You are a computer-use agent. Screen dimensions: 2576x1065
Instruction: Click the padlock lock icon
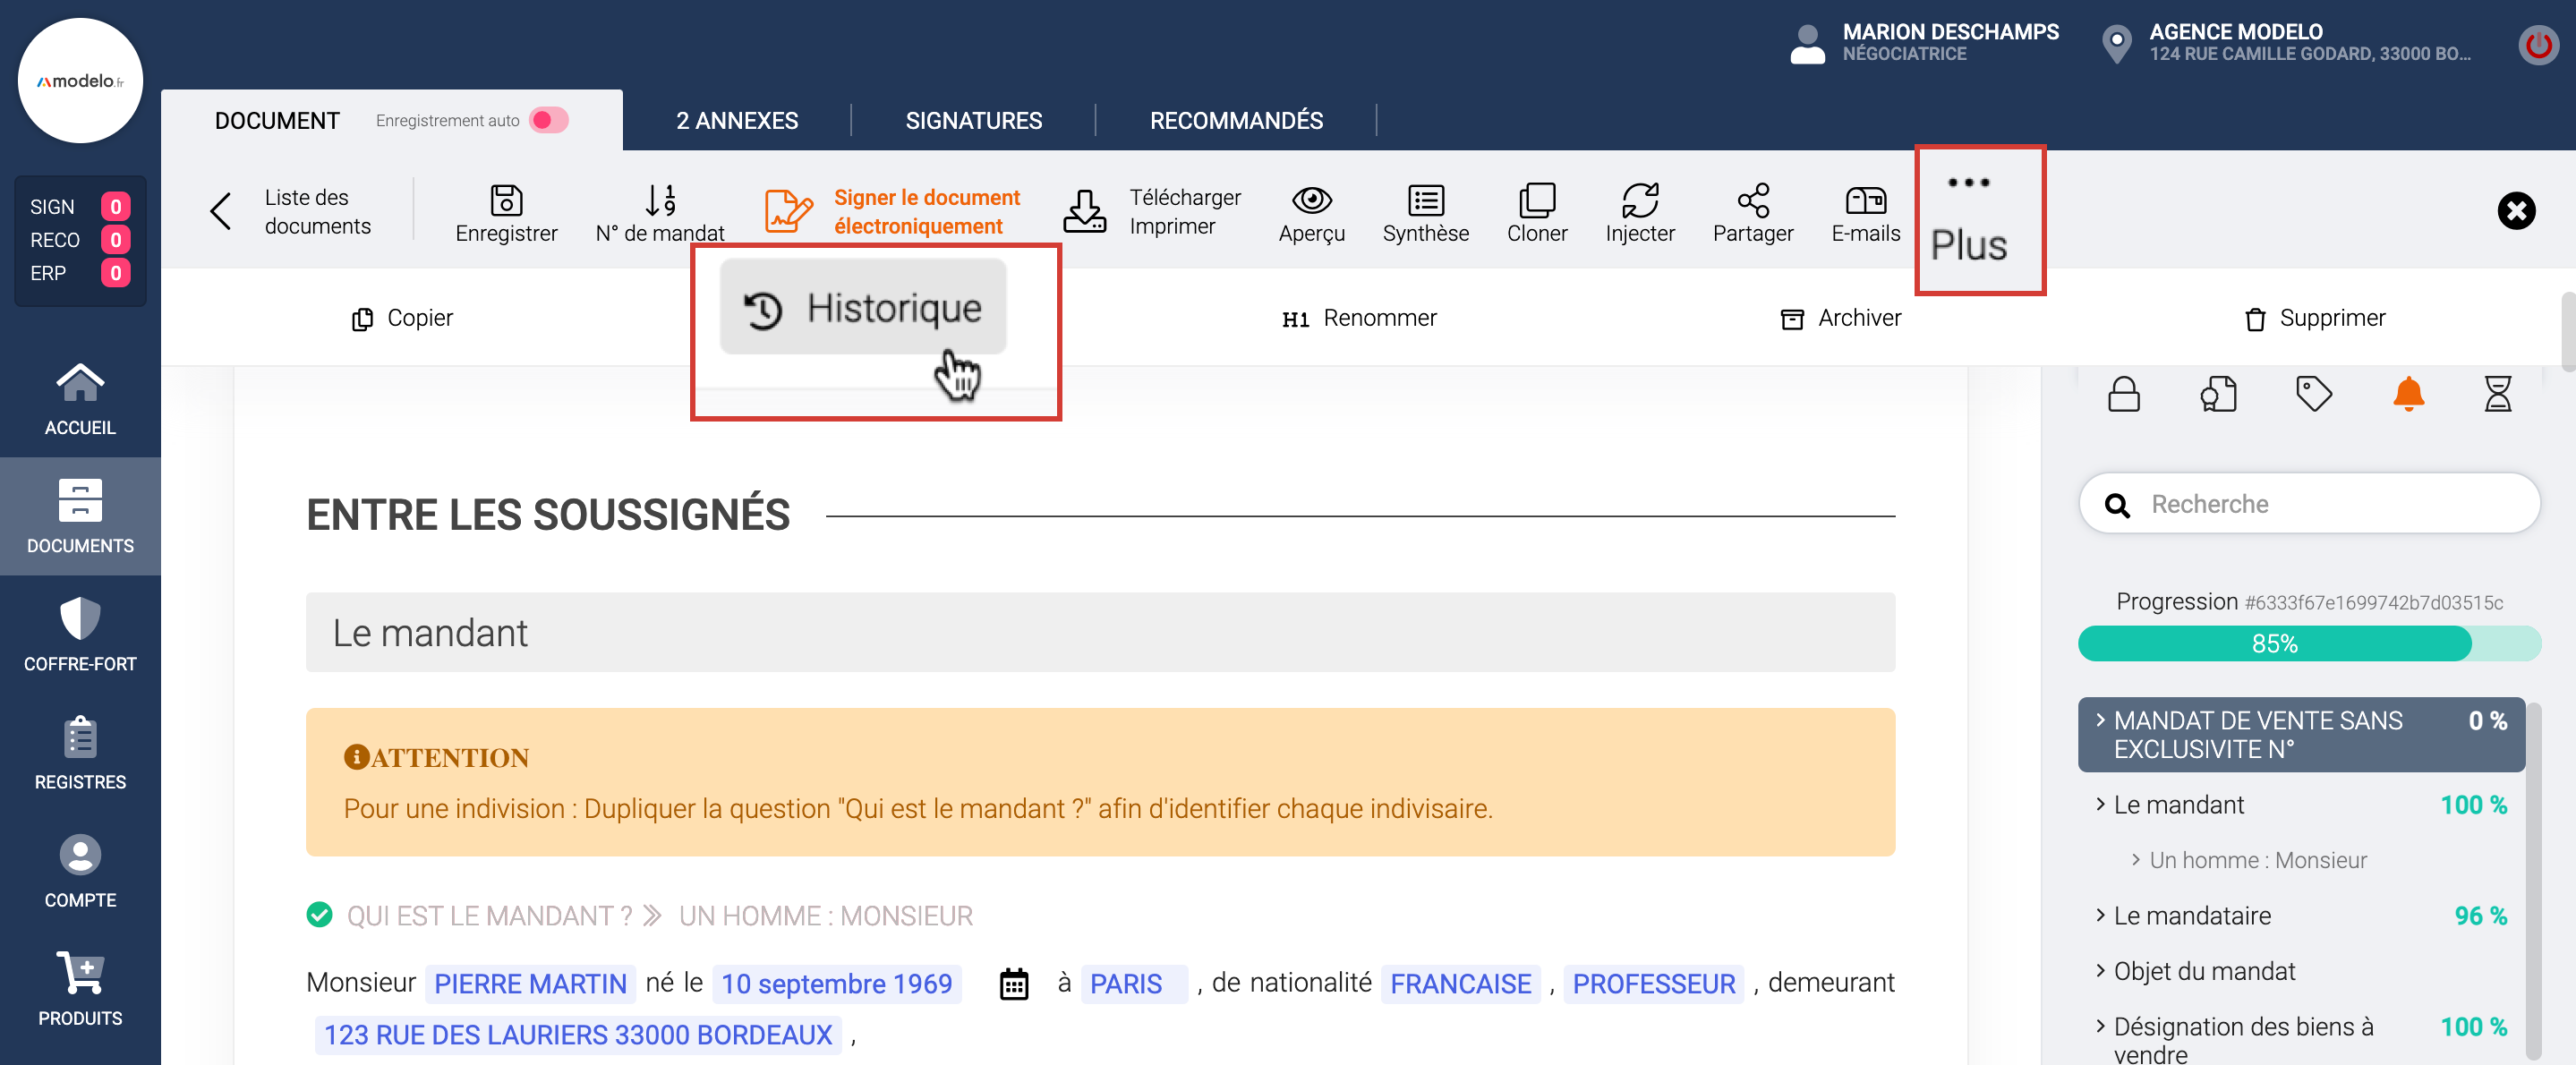2123,394
